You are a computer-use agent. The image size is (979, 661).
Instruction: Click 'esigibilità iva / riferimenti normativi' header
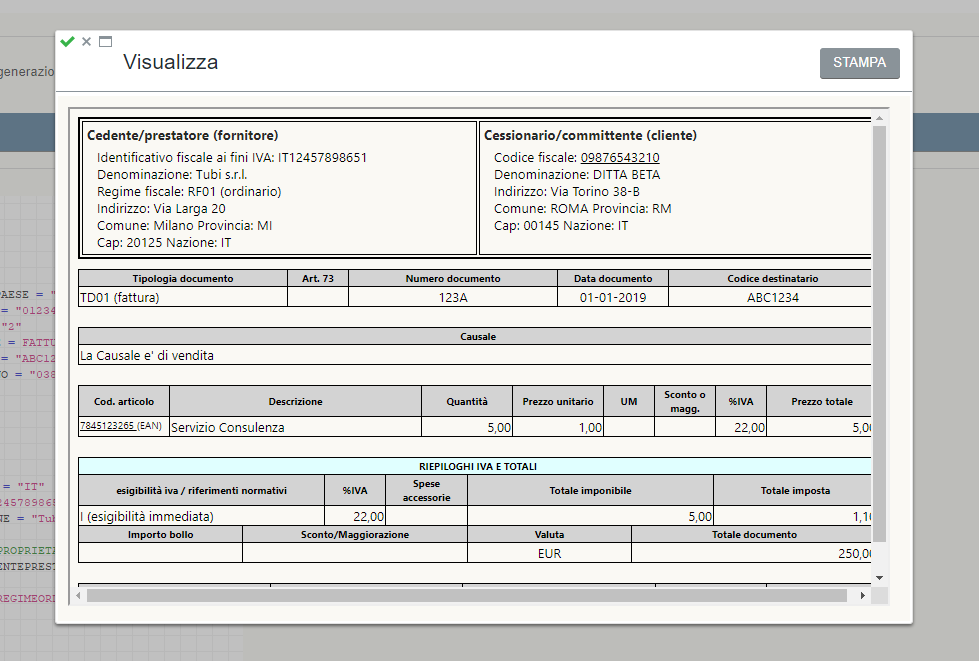(202, 491)
